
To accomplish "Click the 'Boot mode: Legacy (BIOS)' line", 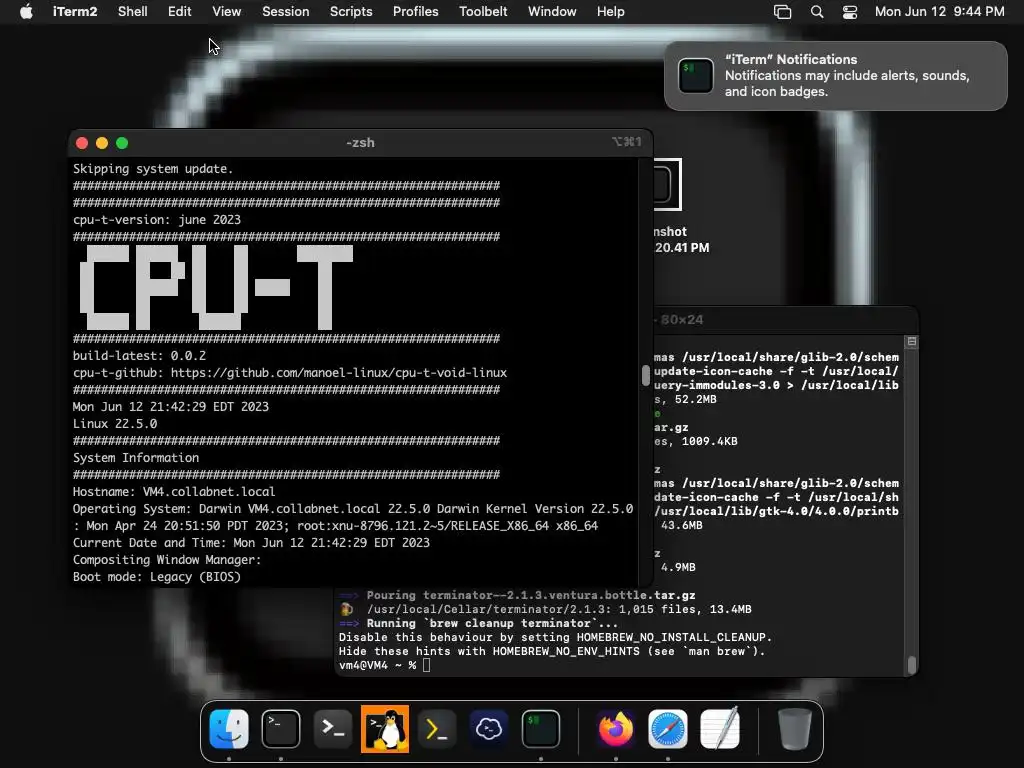I will [x=157, y=577].
